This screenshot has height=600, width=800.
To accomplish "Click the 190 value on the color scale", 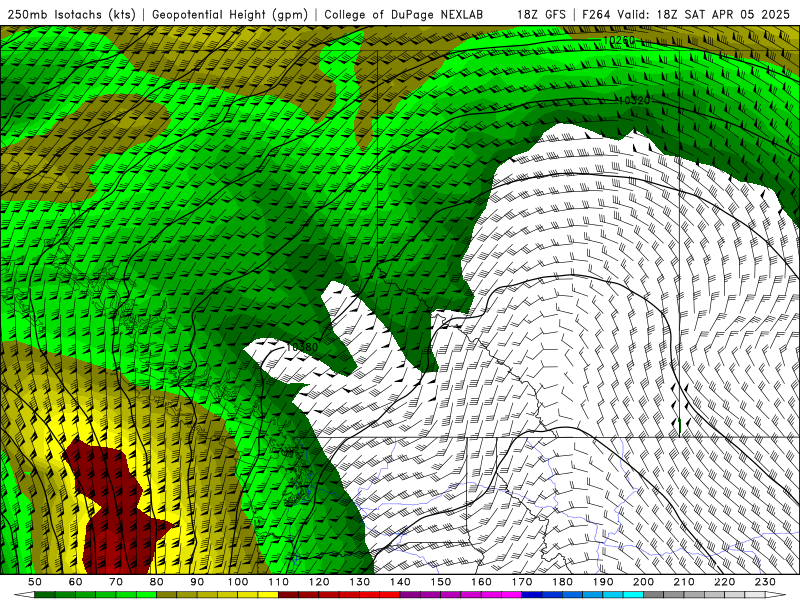I will 603,582.
